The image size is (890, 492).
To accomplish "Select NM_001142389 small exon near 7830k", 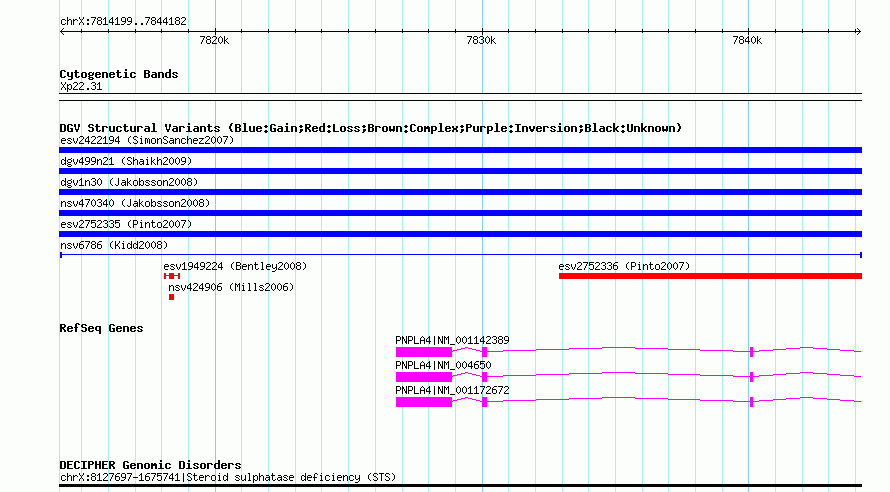I will point(484,352).
